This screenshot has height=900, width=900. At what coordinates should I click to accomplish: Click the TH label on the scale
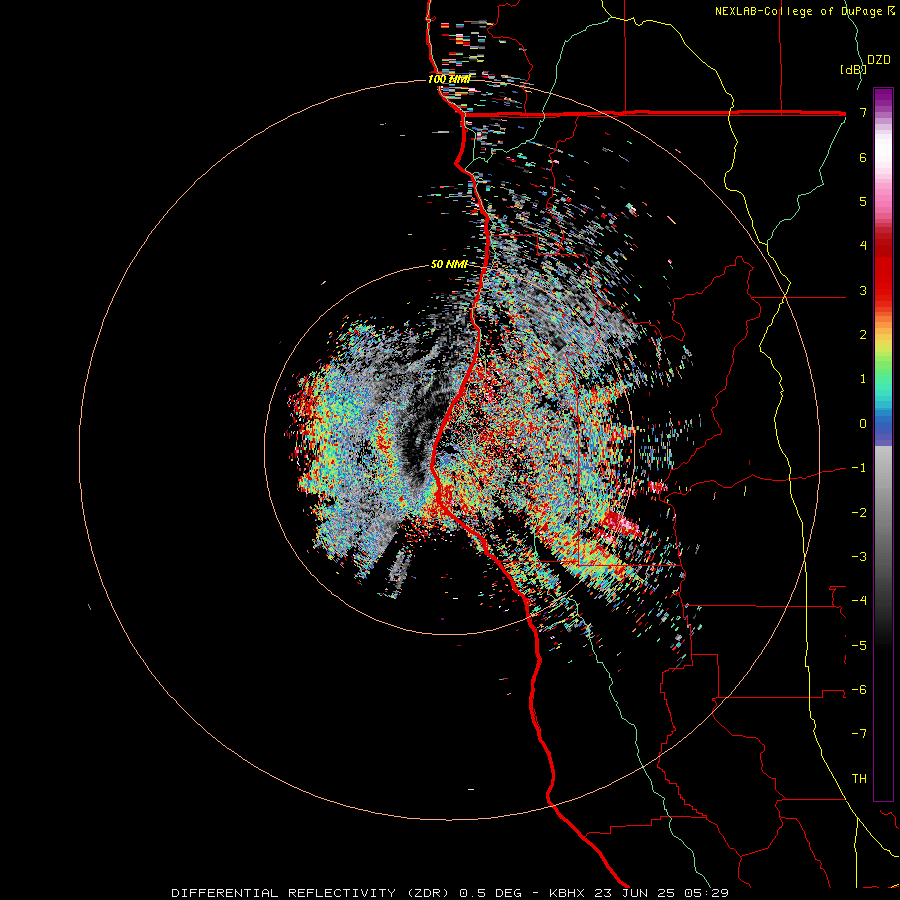pyautogui.click(x=859, y=779)
